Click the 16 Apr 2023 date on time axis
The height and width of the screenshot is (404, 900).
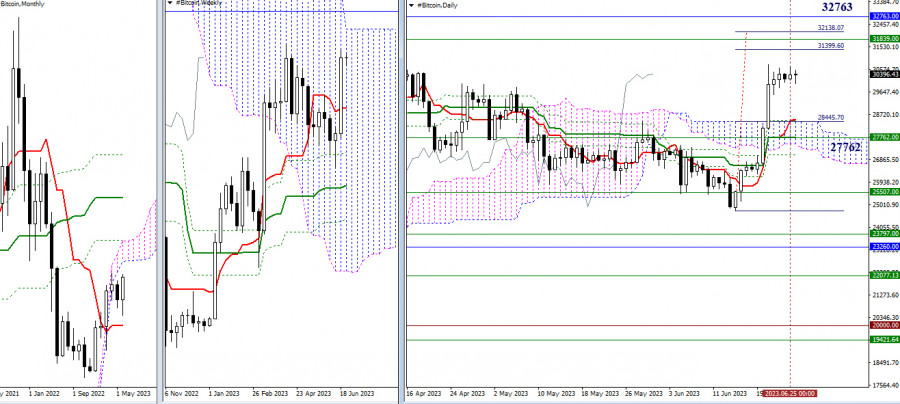[421, 394]
